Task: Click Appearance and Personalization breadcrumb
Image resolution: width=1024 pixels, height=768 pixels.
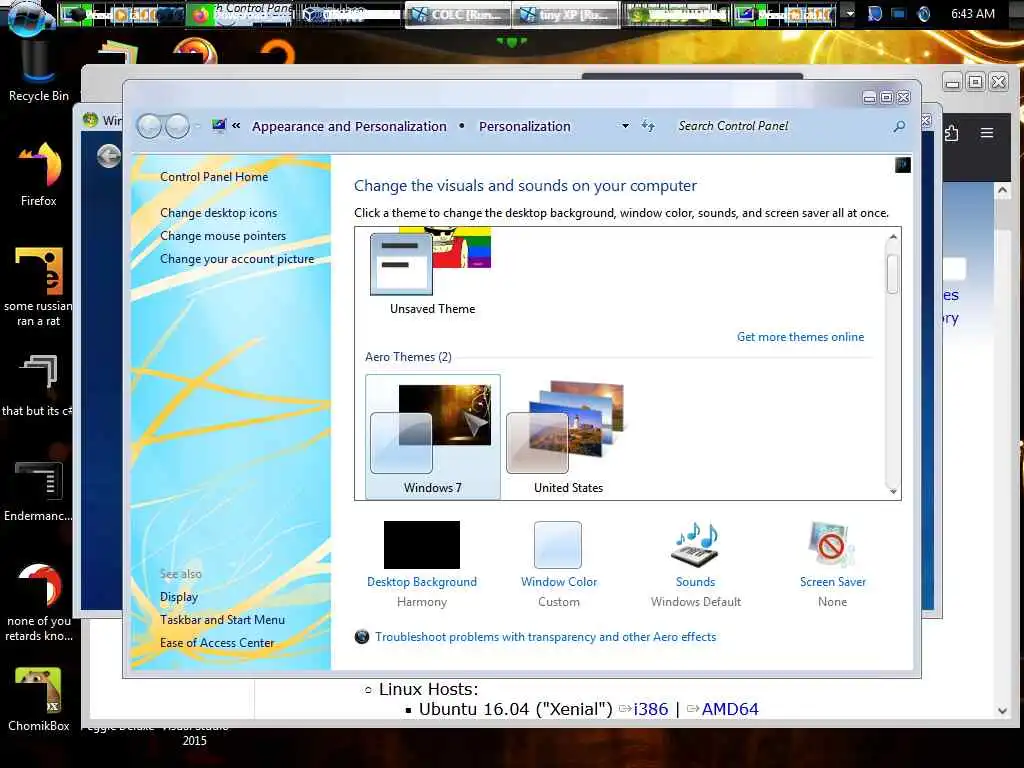Action: tap(349, 126)
